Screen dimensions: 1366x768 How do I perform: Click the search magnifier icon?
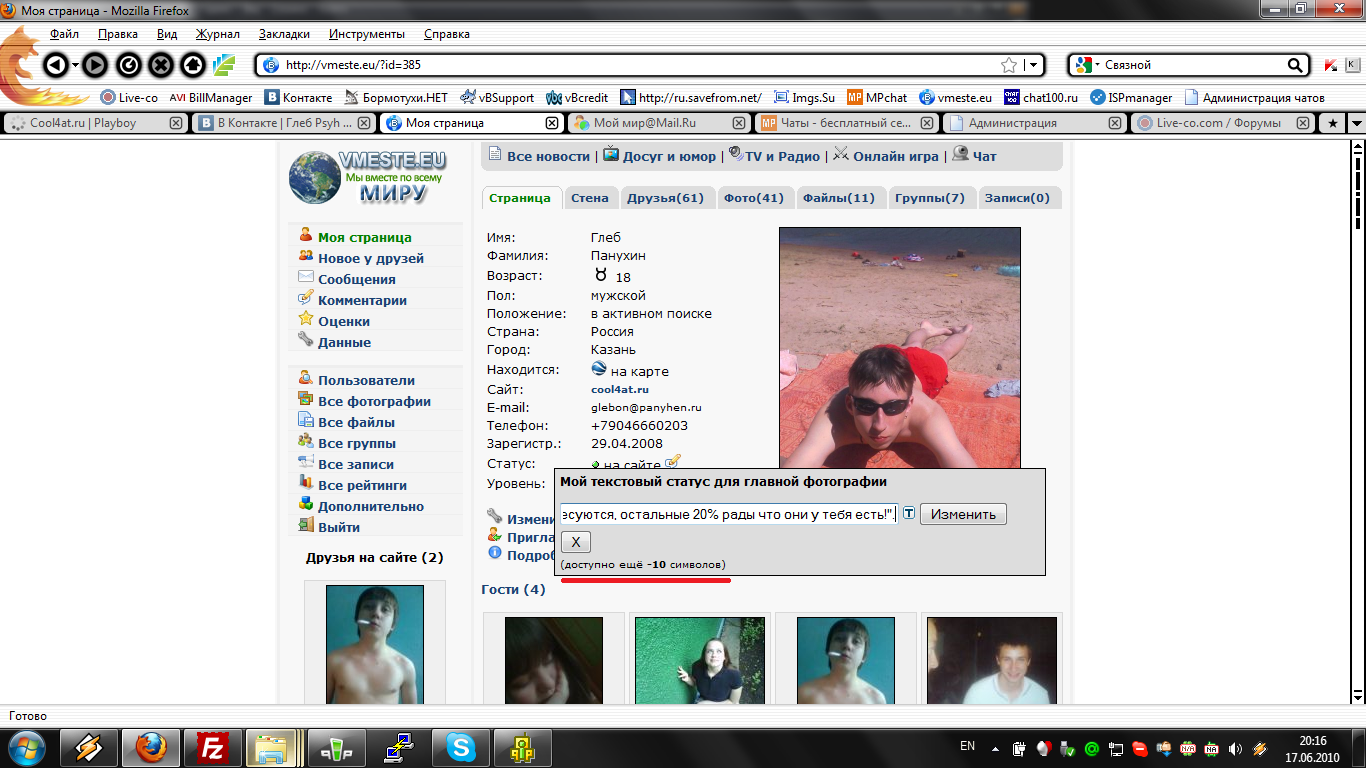pos(1296,65)
